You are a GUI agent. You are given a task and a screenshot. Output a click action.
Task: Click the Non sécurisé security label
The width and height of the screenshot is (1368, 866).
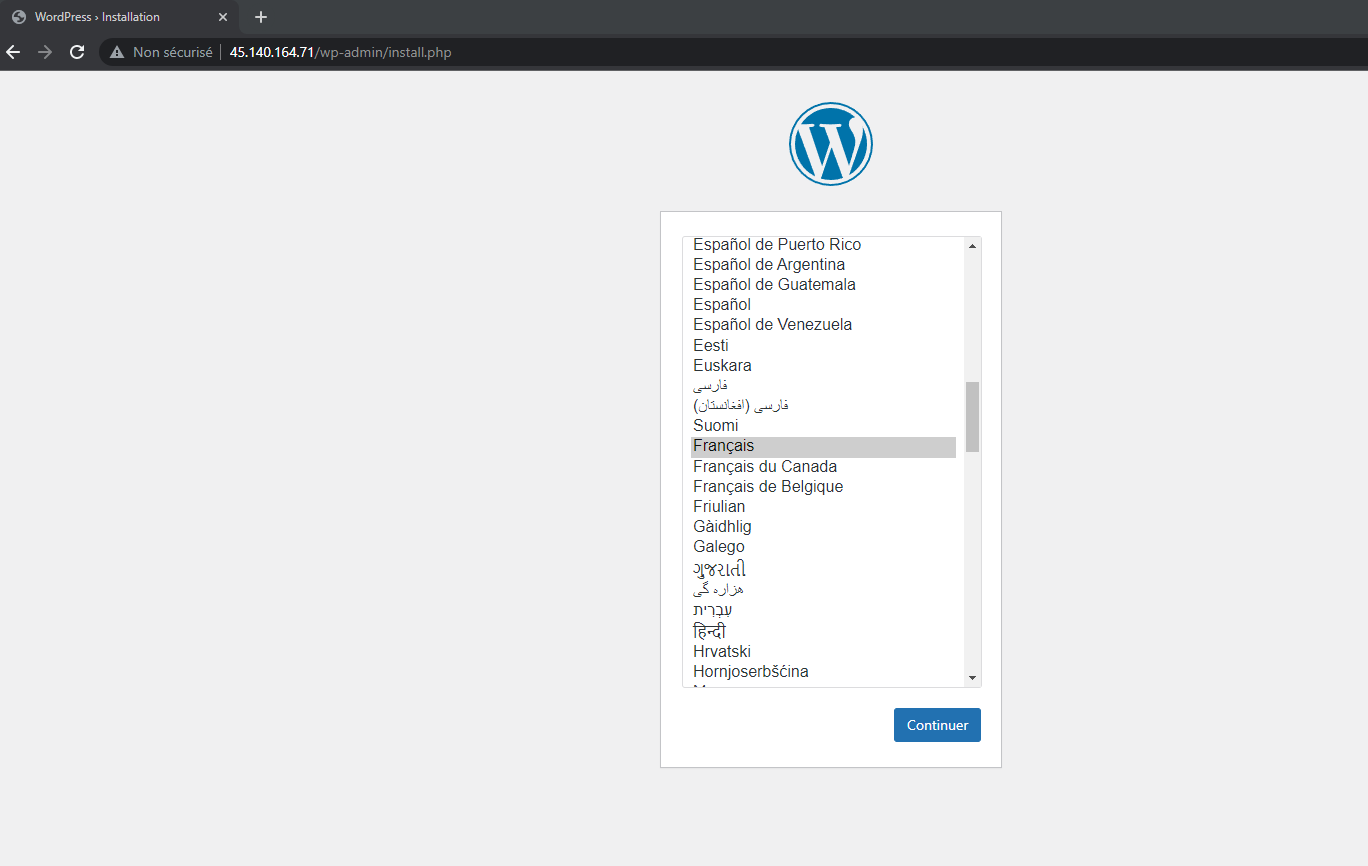pos(173,52)
